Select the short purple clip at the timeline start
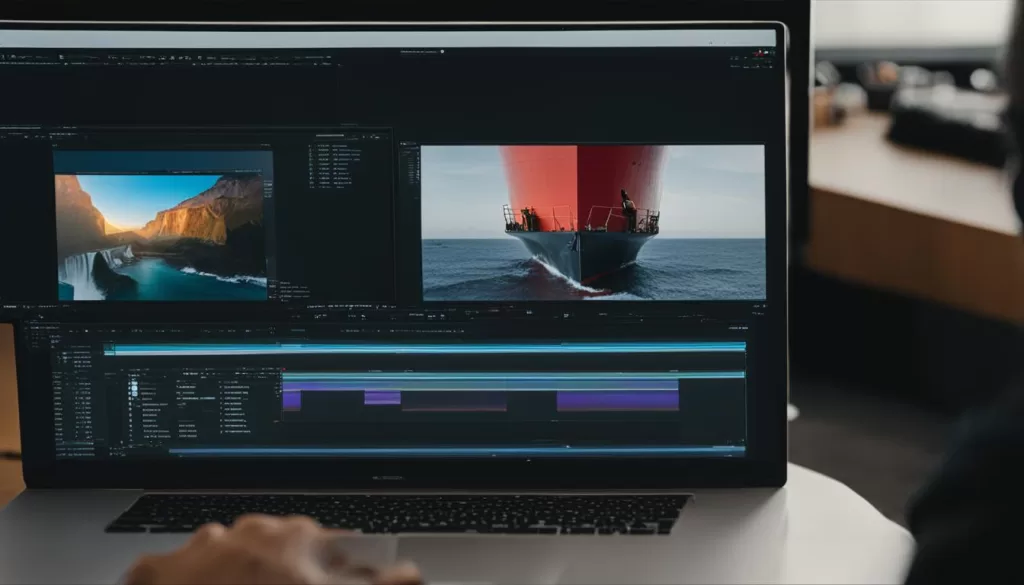The height and width of the screenshot is (585, 1024). pyautogui.click(x=292, y=400)
